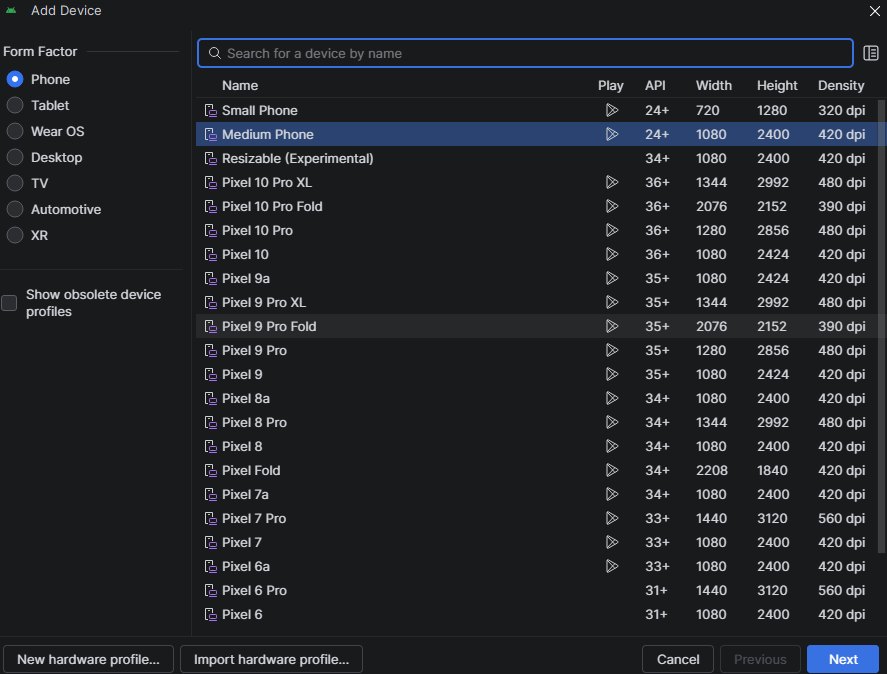Open New hardware profile dialog
887x674 pixels.
tap(88, 659)
